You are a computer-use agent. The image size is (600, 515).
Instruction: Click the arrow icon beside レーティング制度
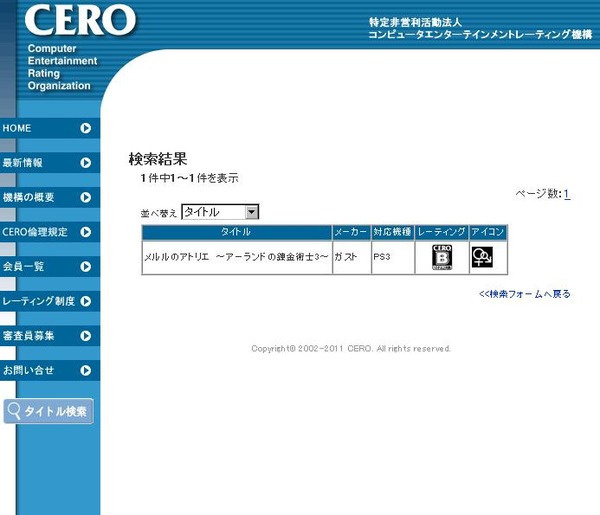click(x=86, y=301)
